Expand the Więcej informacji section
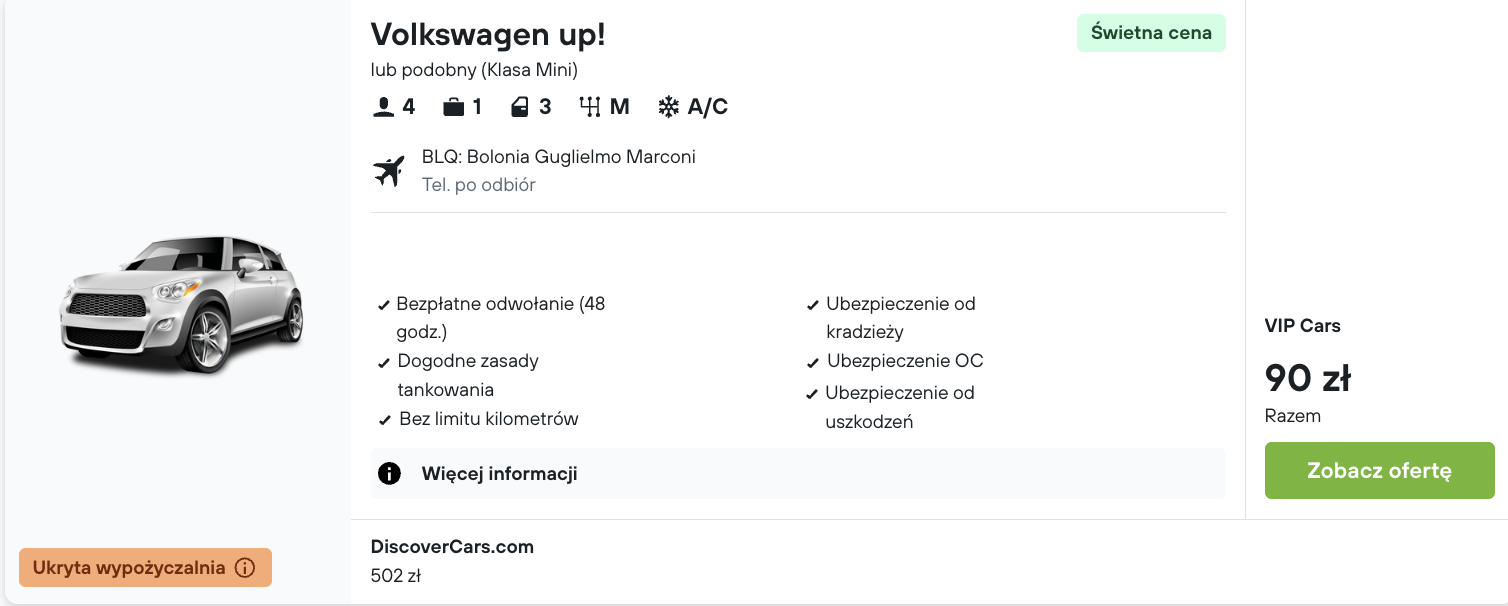The width and height of the screenshot is (1508, 606). (x=499, y=474)
